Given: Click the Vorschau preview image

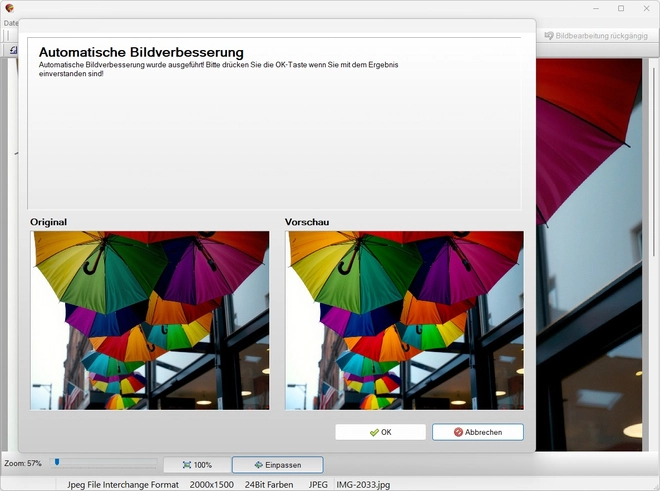Looking at the screenshot, I should pos(405,320).
